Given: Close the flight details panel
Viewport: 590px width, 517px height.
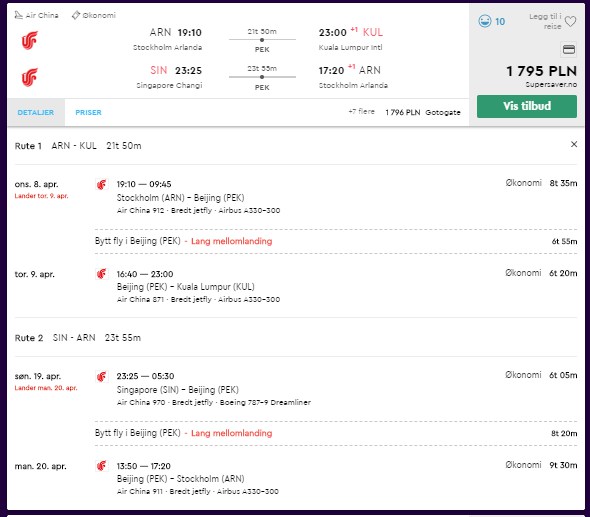Looking at the screenshot, I should [x=574, y=144].
